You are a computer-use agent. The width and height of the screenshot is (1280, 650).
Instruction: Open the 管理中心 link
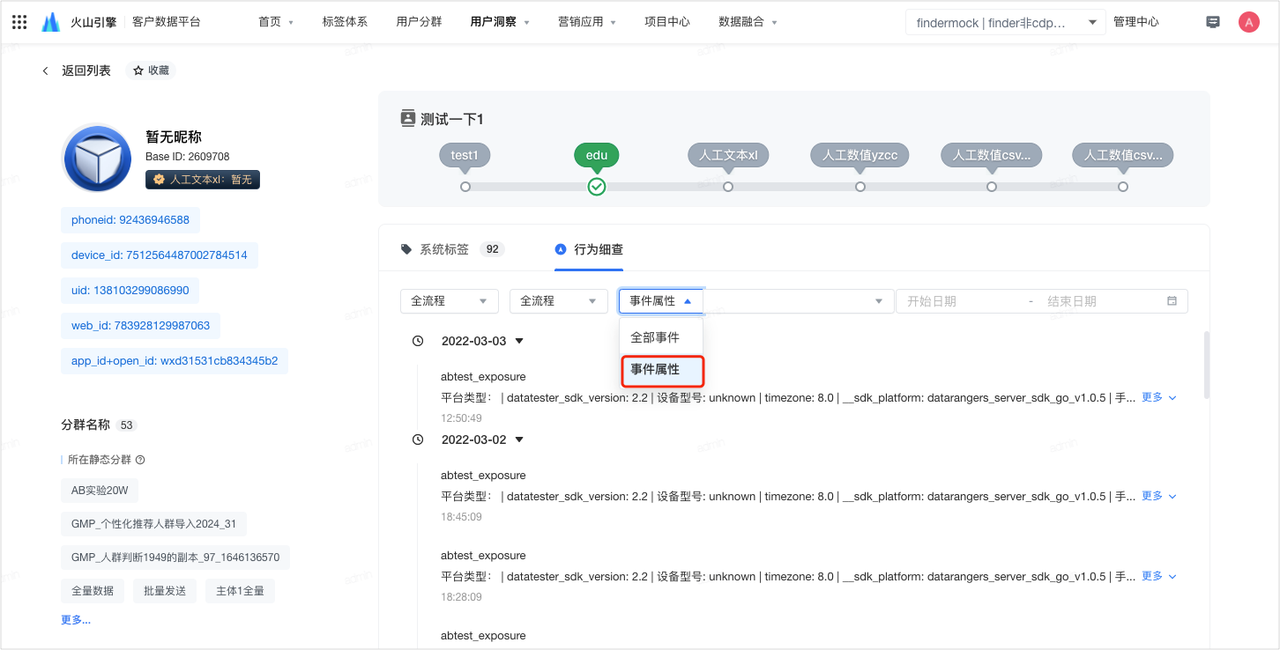pyautogui.click(x=1135, y=22)
